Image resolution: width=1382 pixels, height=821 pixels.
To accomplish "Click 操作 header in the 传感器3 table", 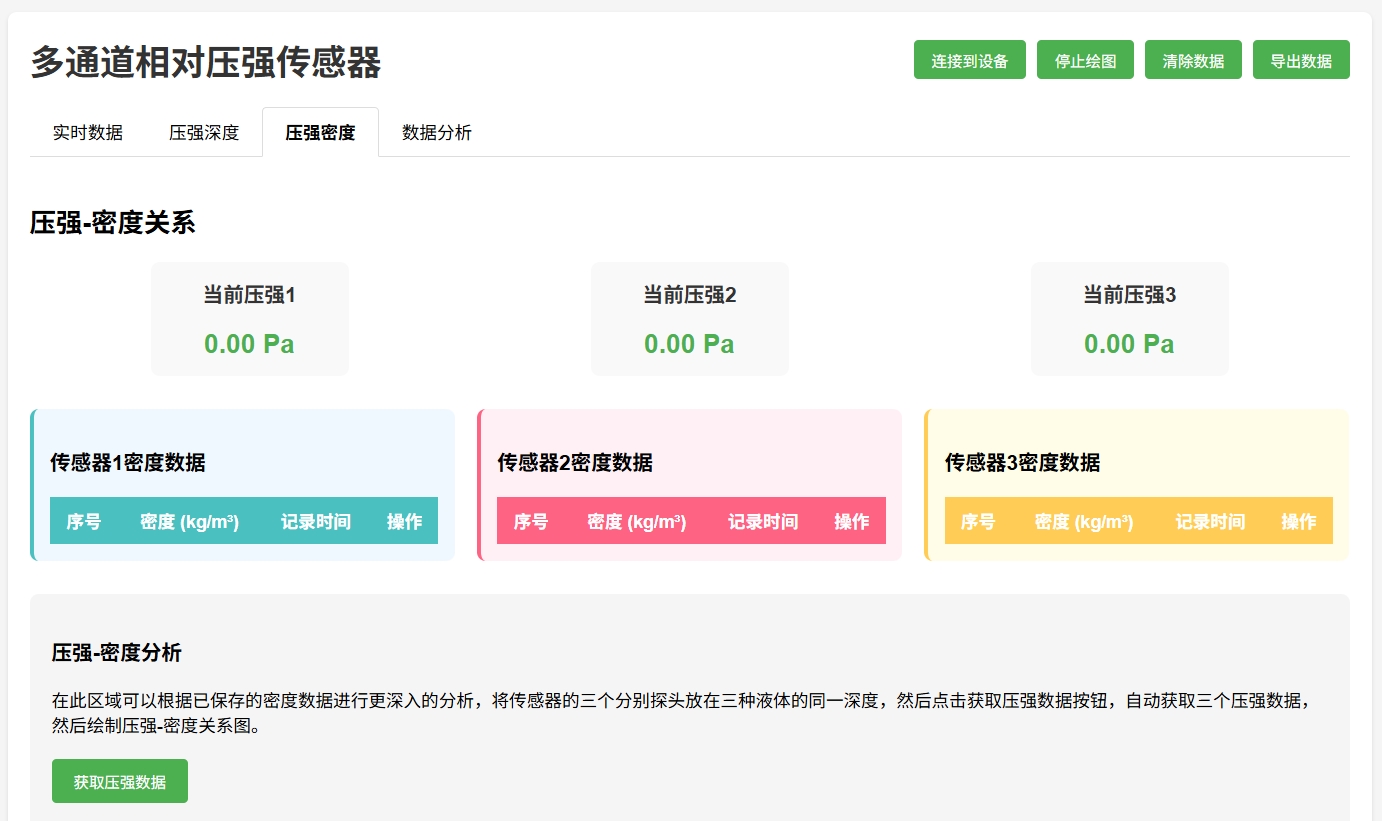I will click(1299, 521).
